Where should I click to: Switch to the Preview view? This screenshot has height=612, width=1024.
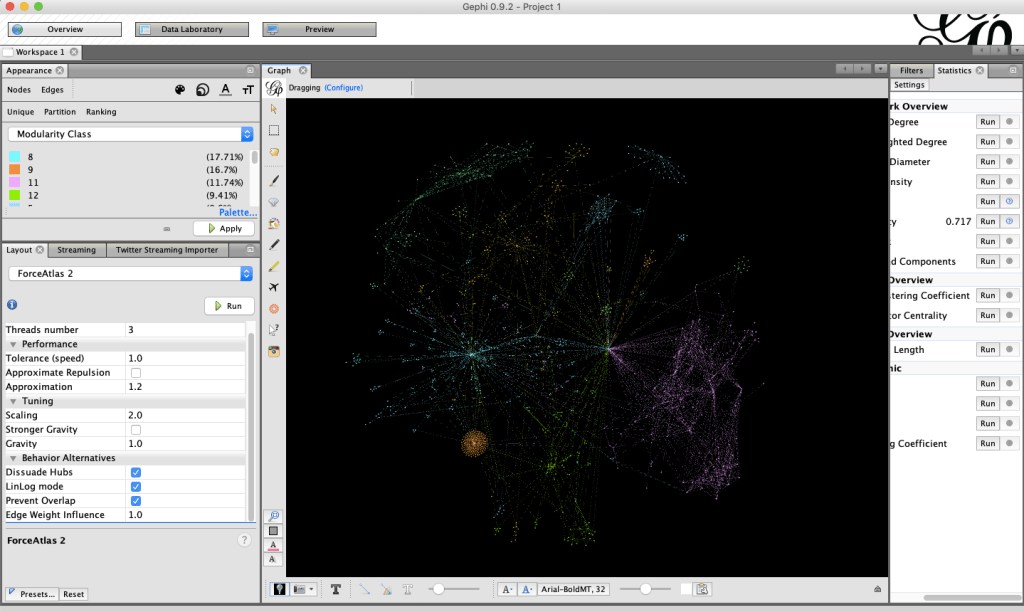(319, 29)
